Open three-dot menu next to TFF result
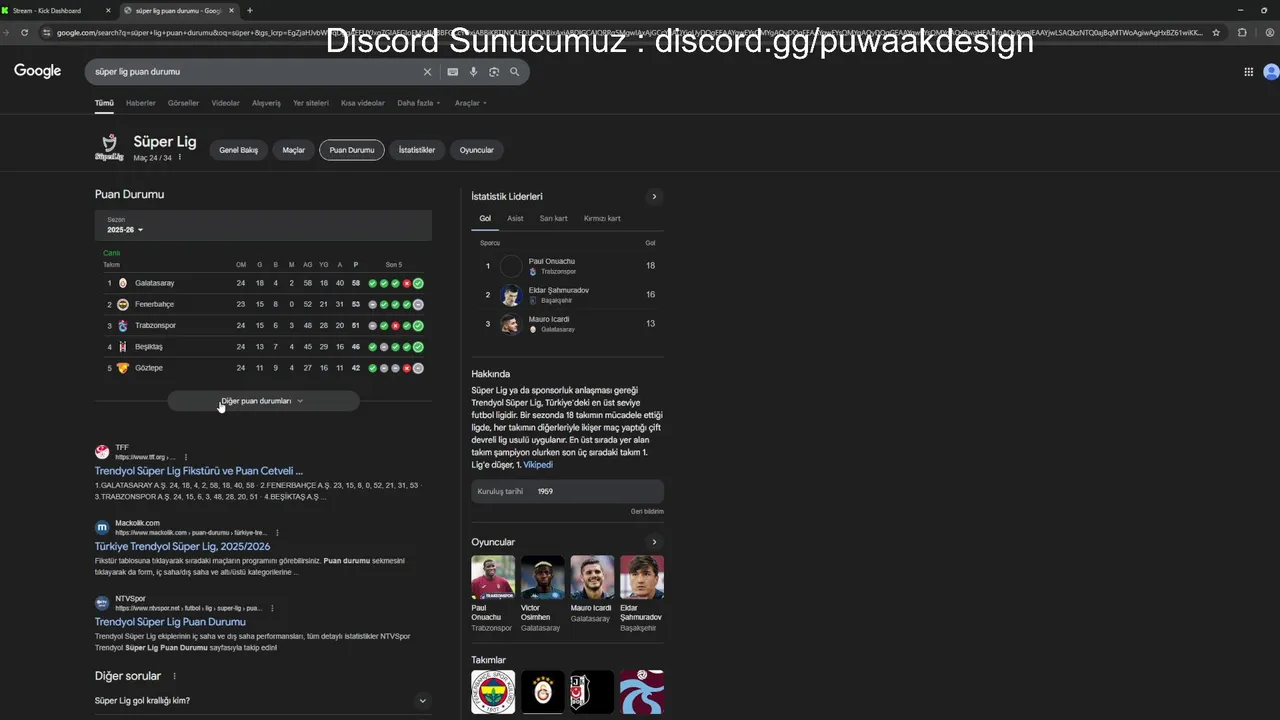Screen dimensions: 1280x720 pos(185,457)
